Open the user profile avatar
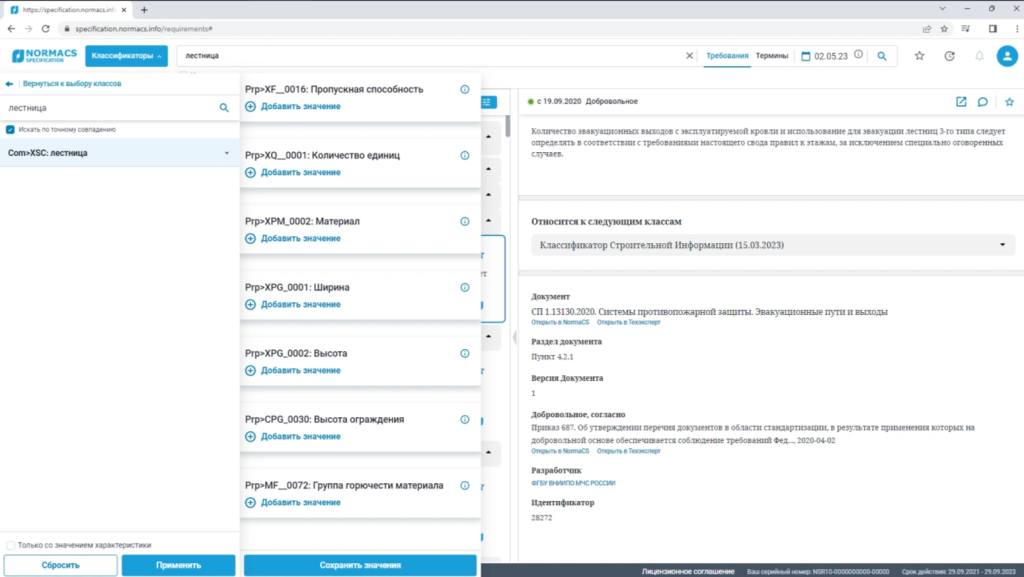Image resolution: width=1024 pixels, height=577 pixels. coord(1007,56)
